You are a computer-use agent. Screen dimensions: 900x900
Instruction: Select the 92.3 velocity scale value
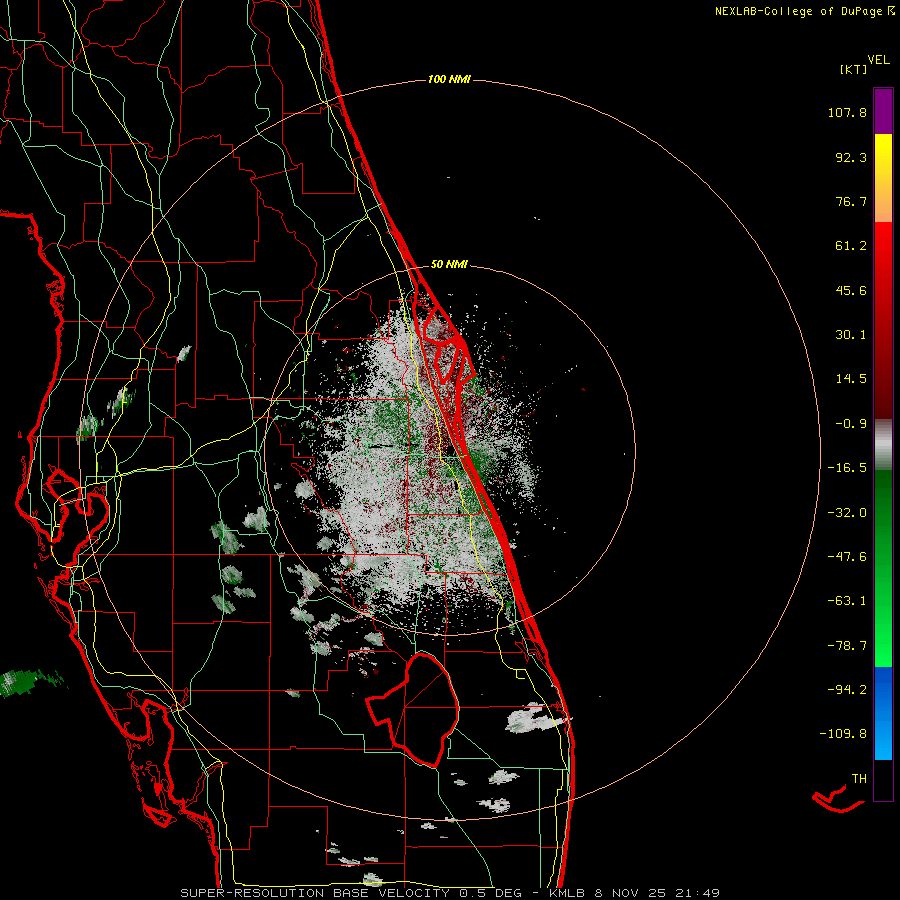pos(851,157)
